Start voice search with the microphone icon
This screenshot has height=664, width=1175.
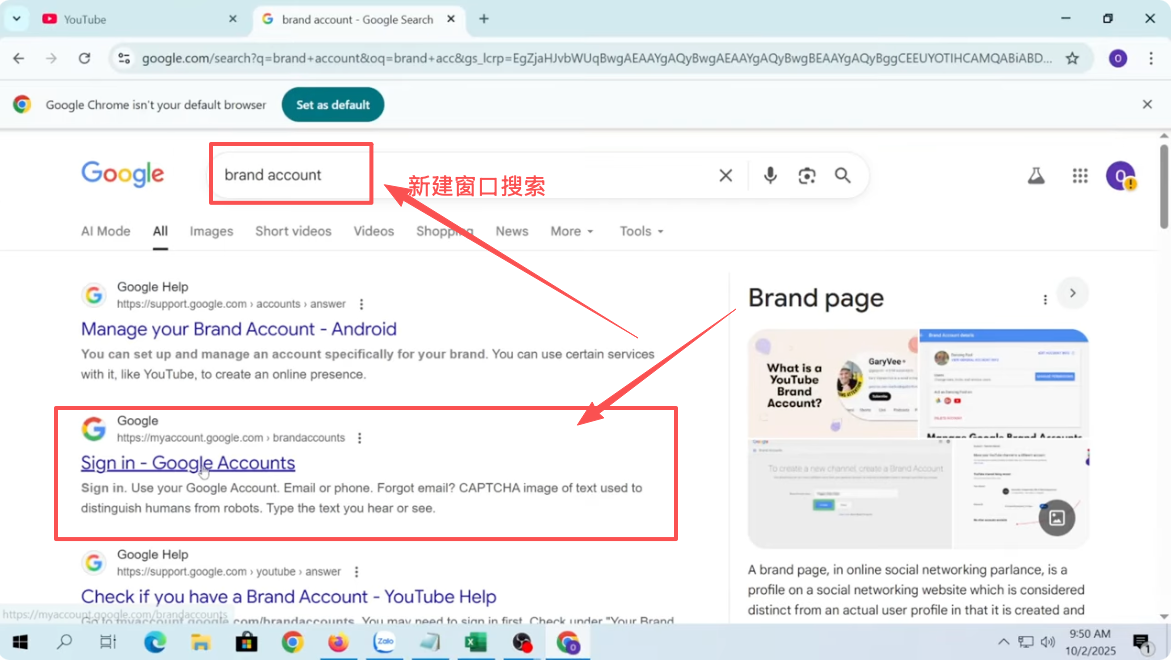coord(772,176)
